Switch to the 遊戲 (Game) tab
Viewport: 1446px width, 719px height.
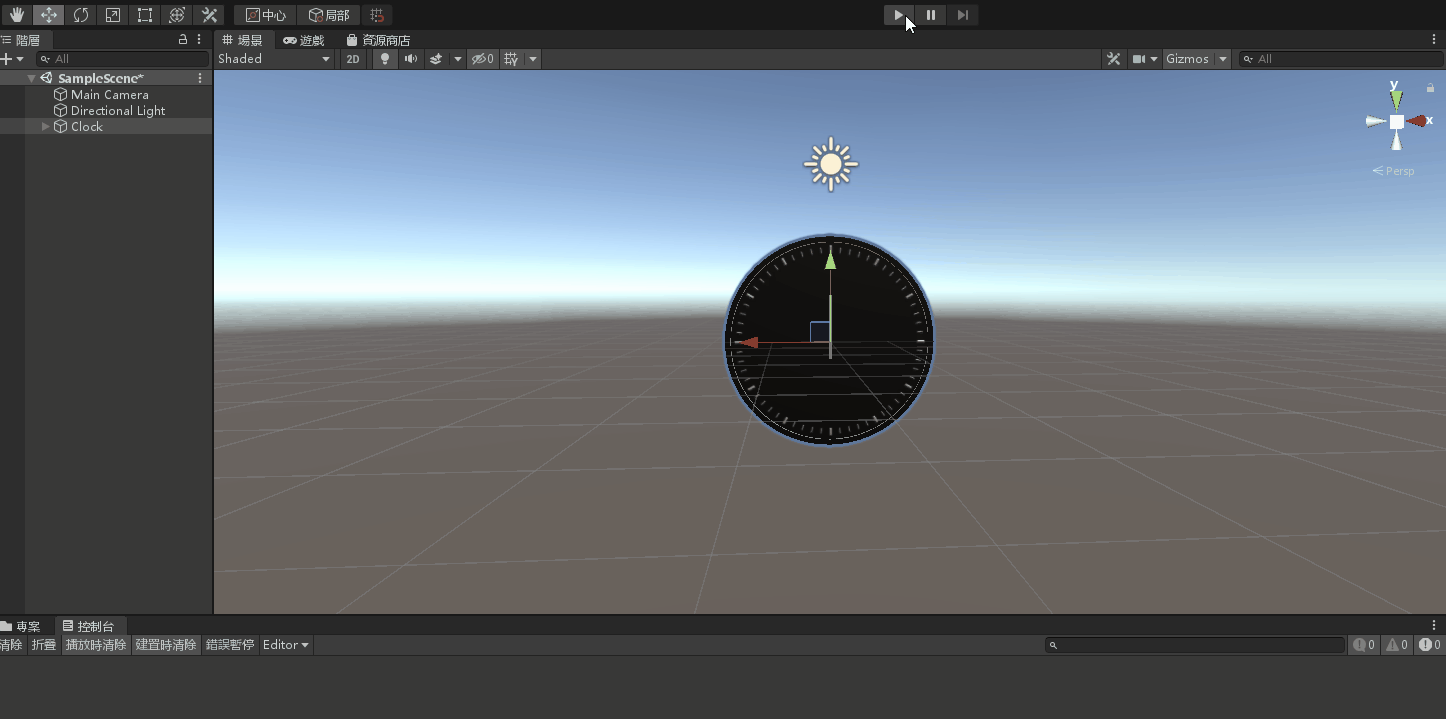pyautogui.click(x=304, y=40)
